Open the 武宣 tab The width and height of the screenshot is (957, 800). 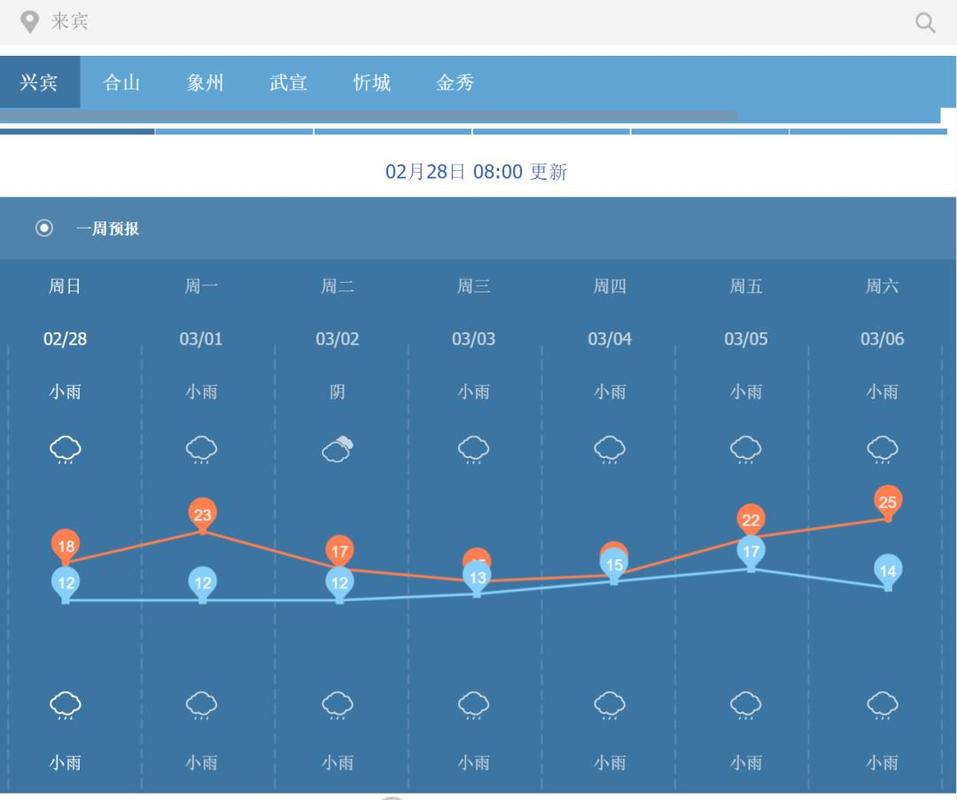pyautogui.click(x=288, y=82)
